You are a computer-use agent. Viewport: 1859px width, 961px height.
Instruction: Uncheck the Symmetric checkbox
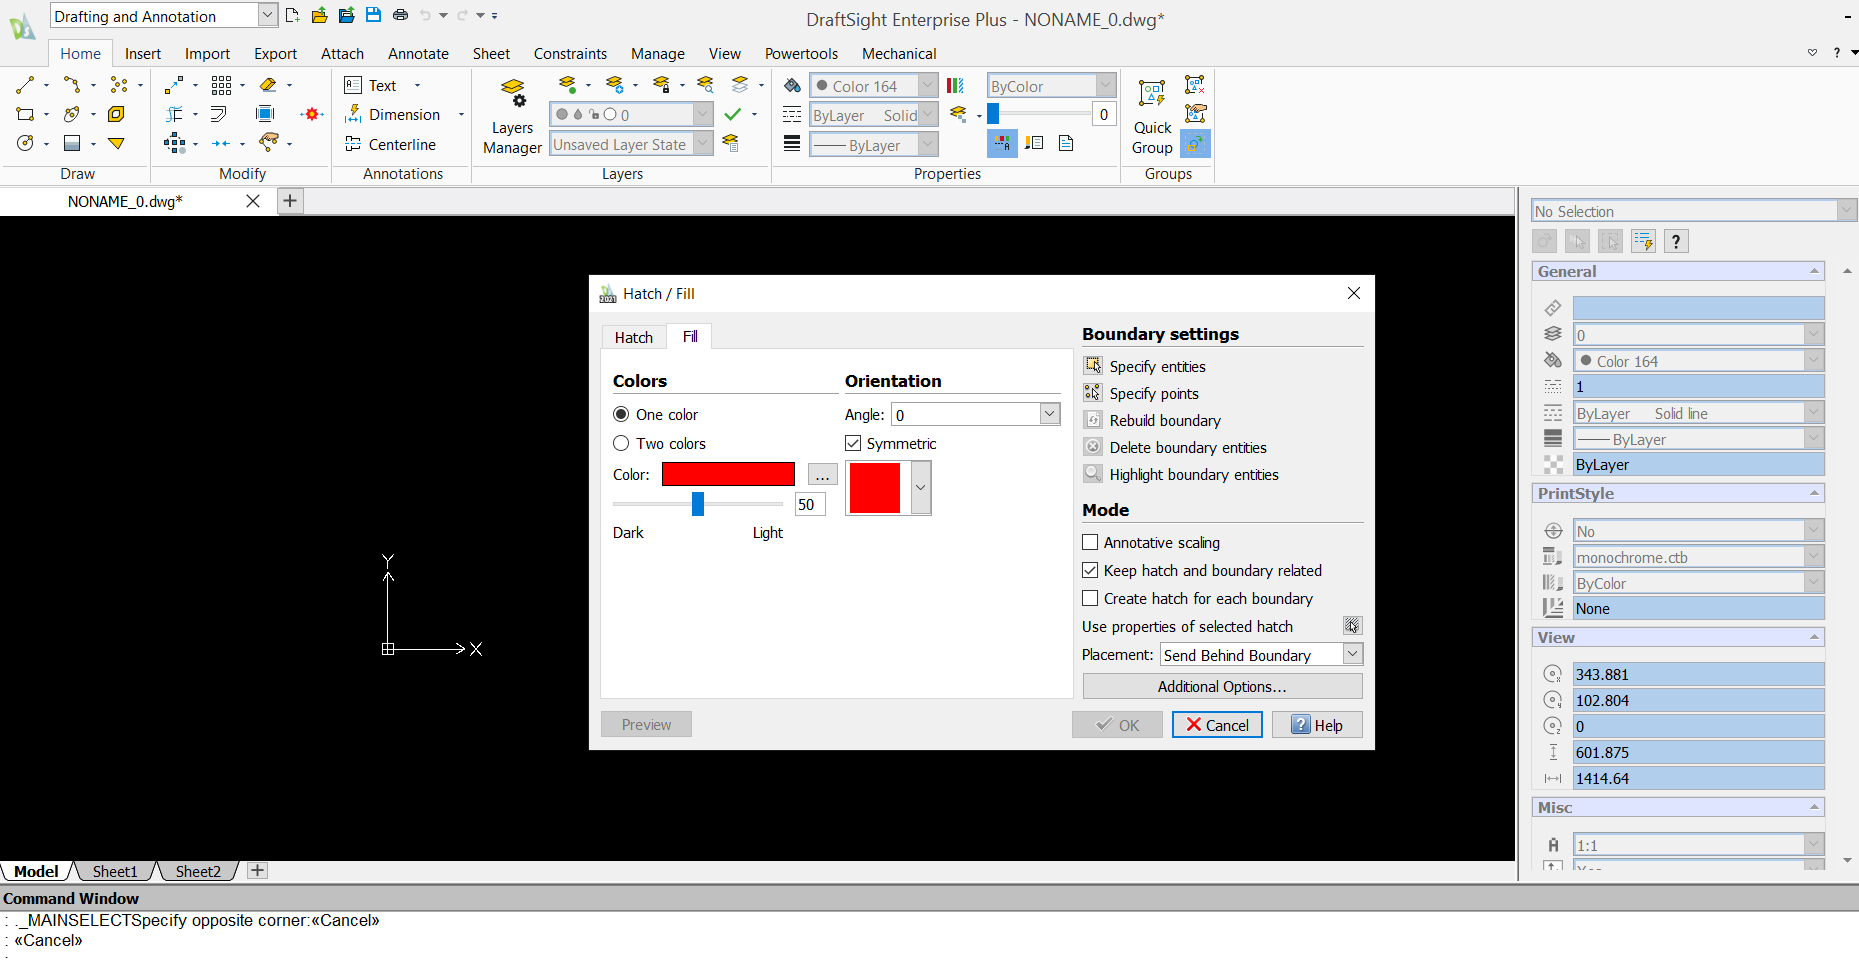[853, 443]
